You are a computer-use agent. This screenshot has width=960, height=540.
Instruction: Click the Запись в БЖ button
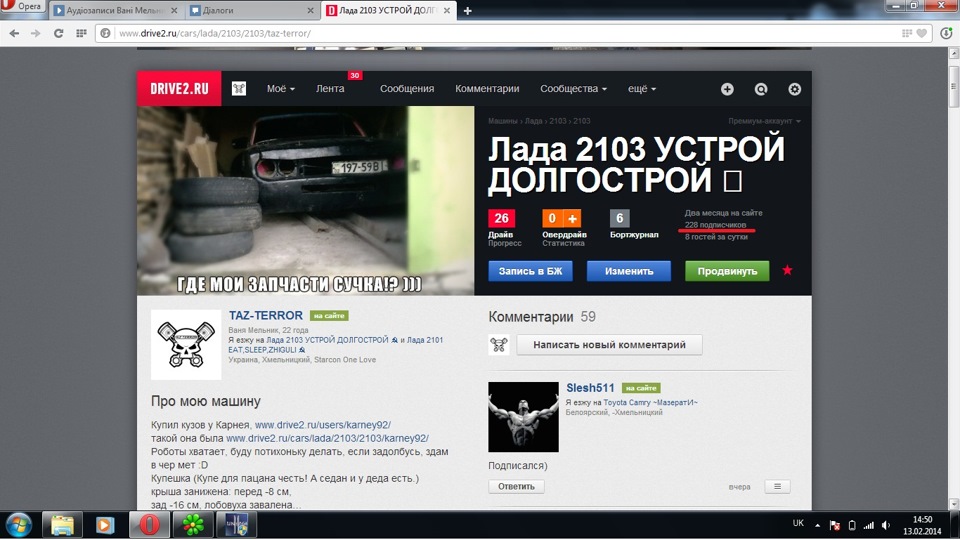click(x=530, y=271)
